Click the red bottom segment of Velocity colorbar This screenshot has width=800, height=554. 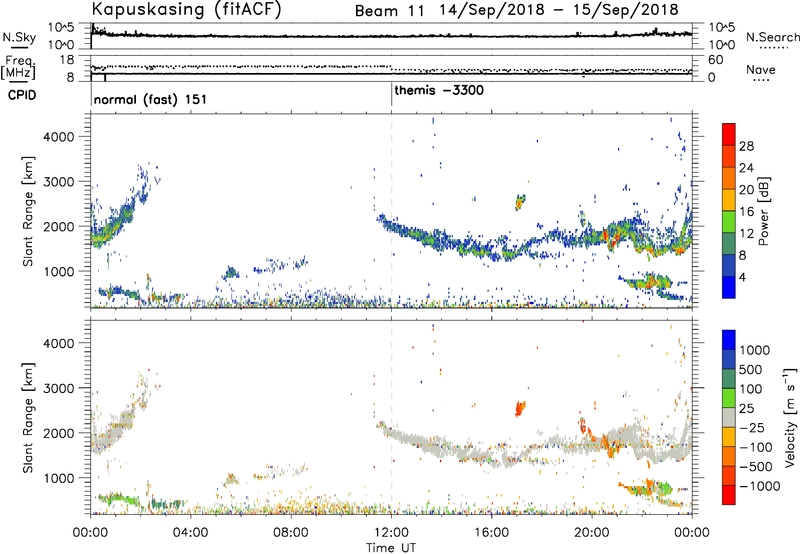(x=729, y=495)
